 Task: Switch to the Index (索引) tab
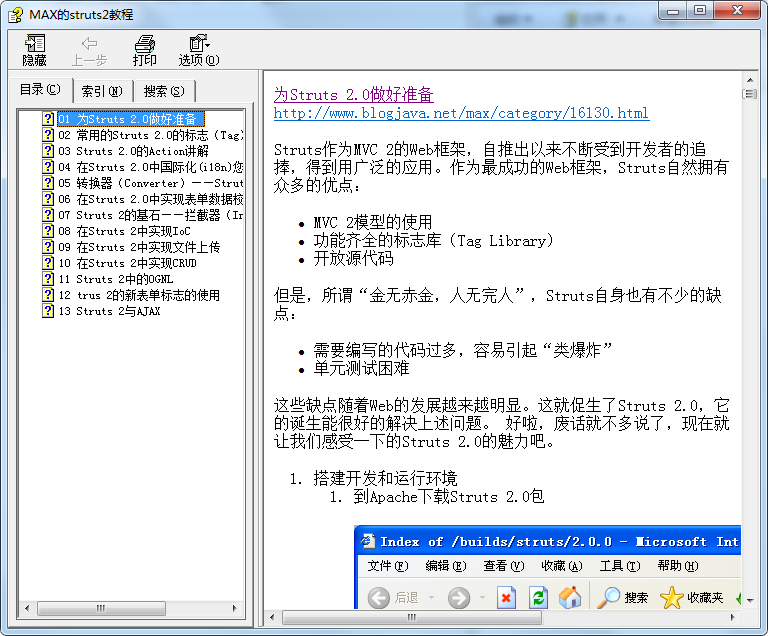pos(102,91)
